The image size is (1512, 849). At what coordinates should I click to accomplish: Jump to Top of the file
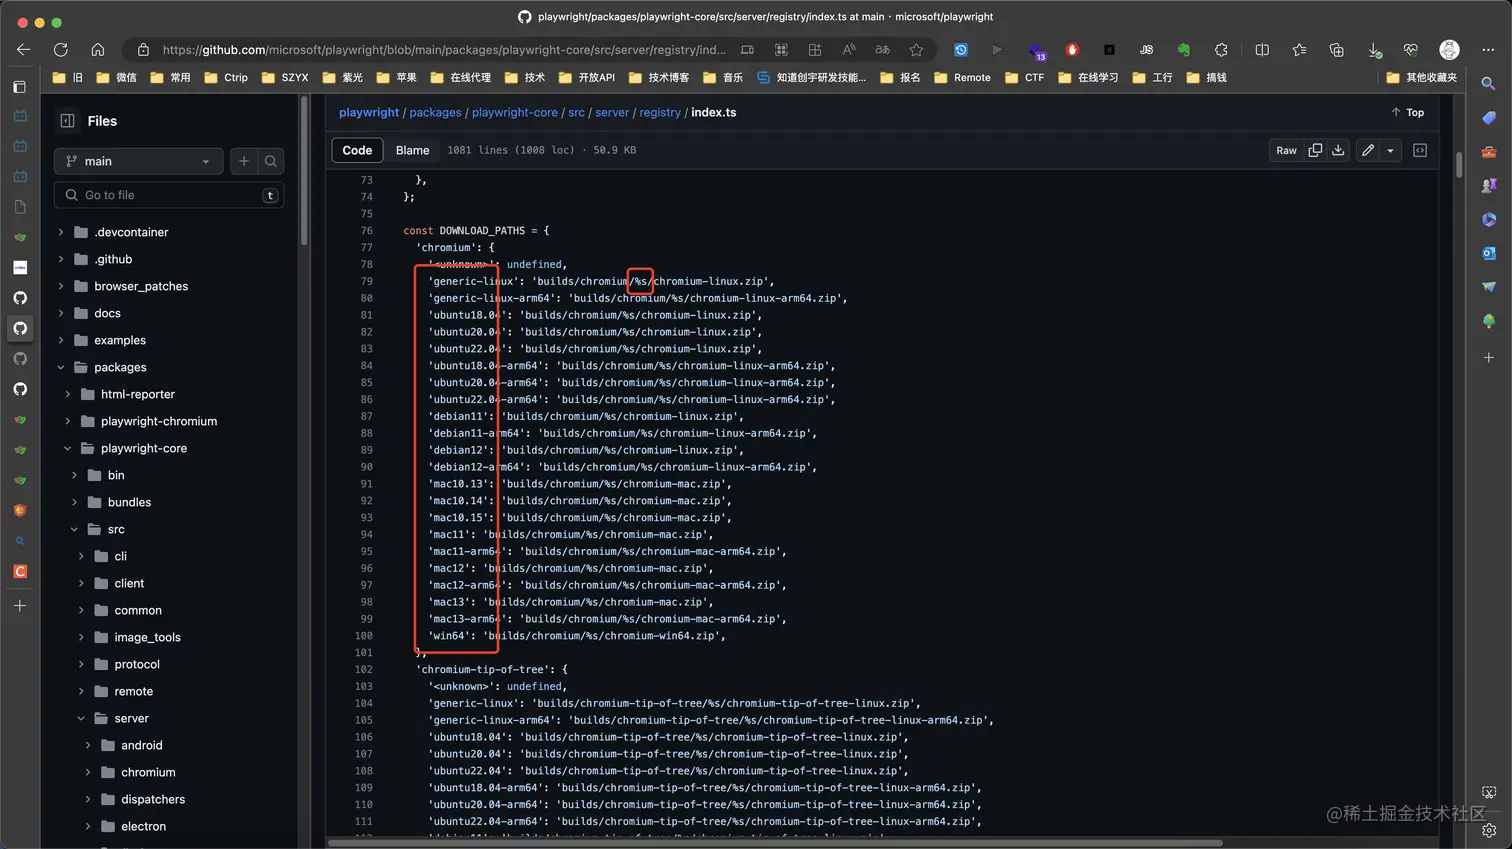tap(1408, 112)
